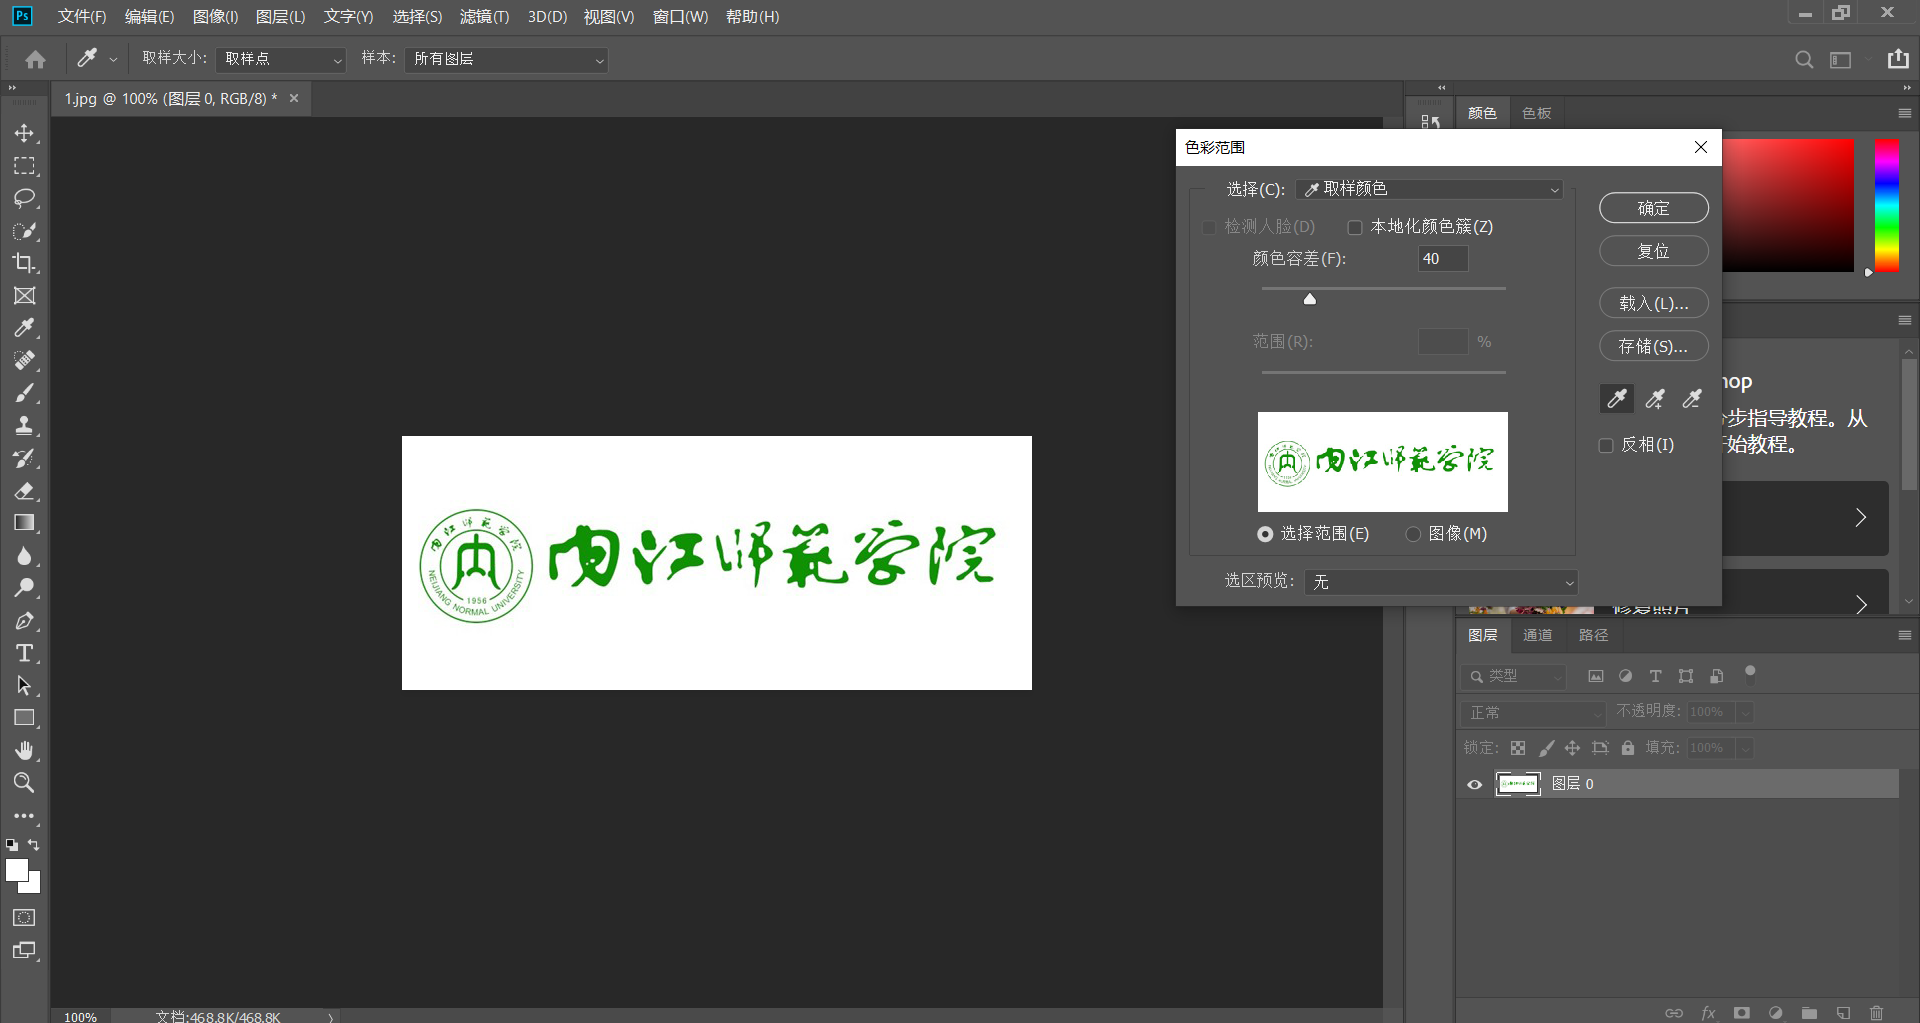Open the Image (图像) menu

click(x=215, y=17)
